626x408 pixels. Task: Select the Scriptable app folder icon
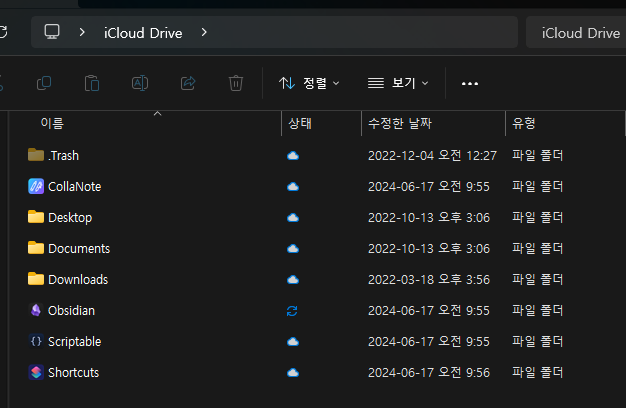36,341
